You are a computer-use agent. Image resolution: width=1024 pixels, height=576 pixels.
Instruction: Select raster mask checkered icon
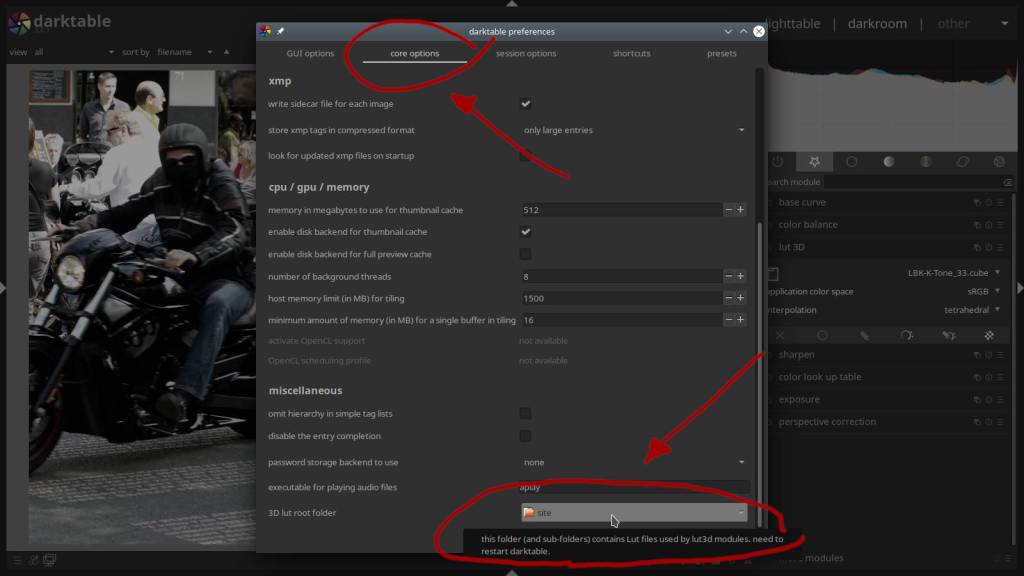pos(989,335)
